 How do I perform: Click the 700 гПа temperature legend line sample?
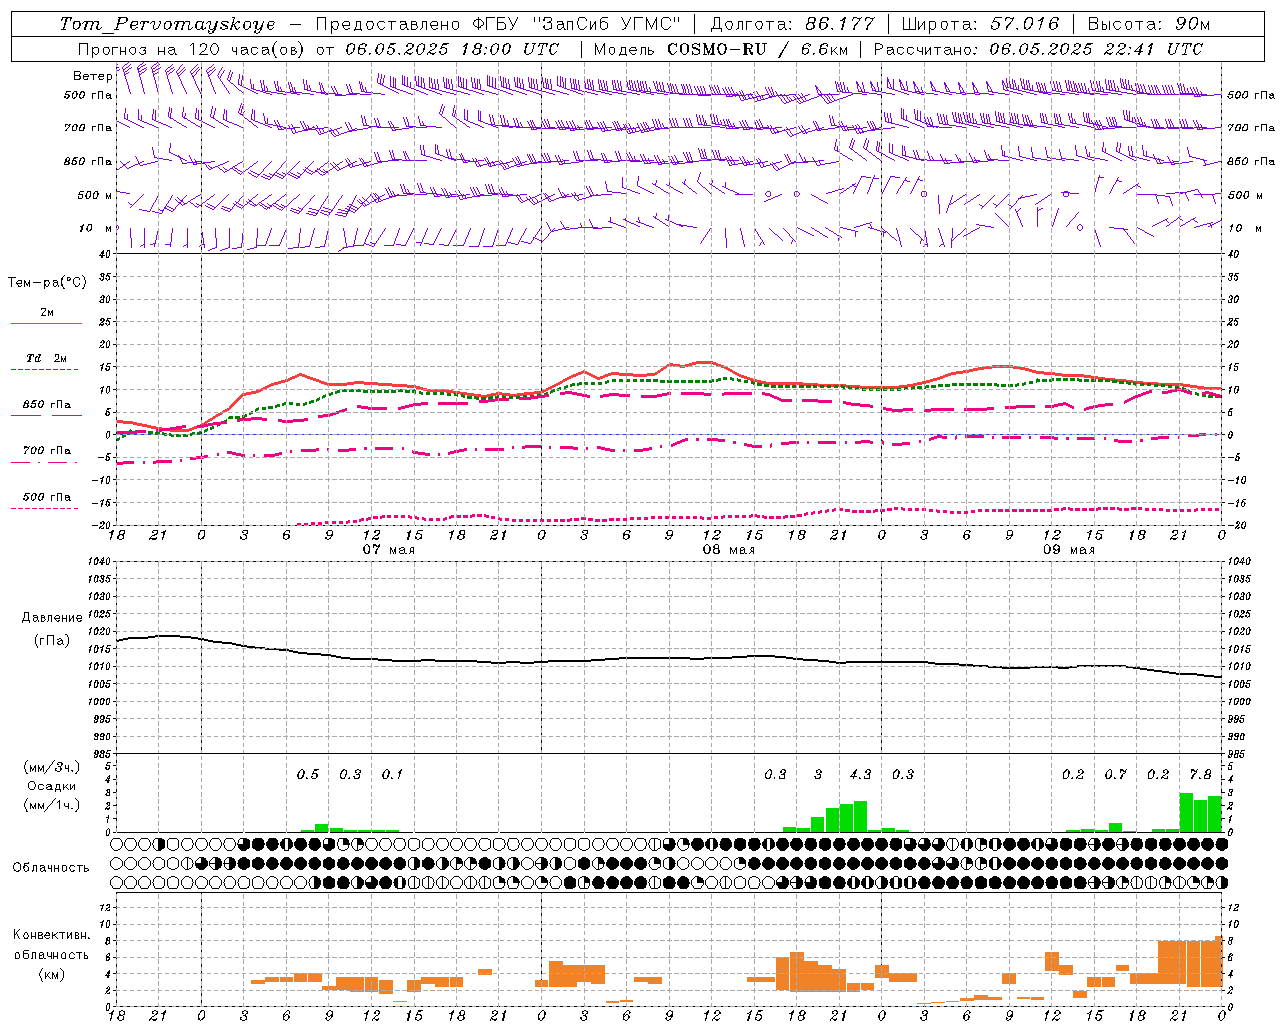point(46,462)
